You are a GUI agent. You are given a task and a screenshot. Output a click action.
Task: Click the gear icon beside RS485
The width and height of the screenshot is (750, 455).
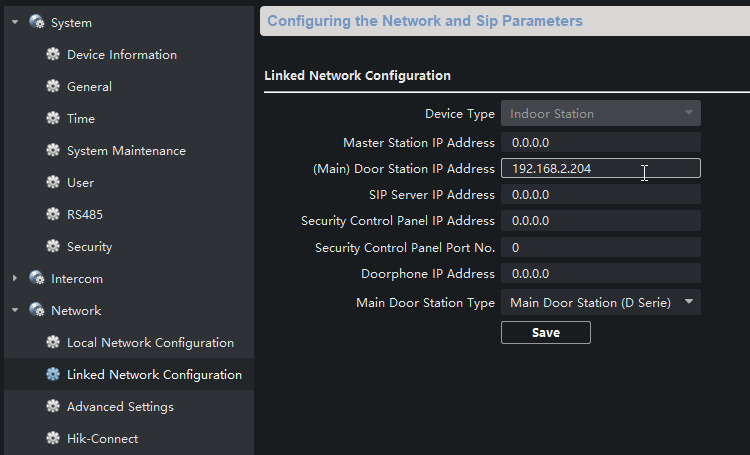[53, 215]
